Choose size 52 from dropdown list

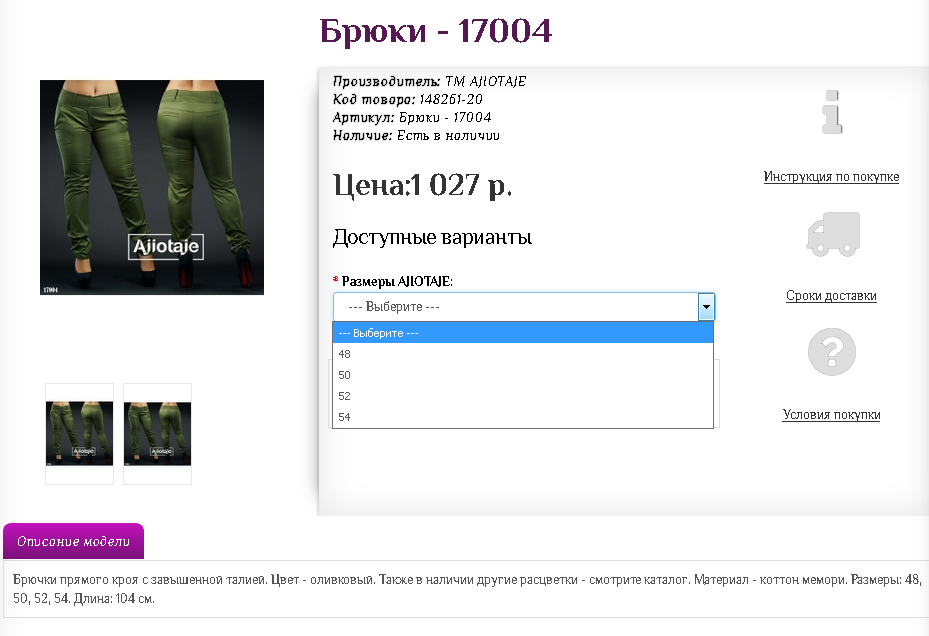tap(523, 396)
